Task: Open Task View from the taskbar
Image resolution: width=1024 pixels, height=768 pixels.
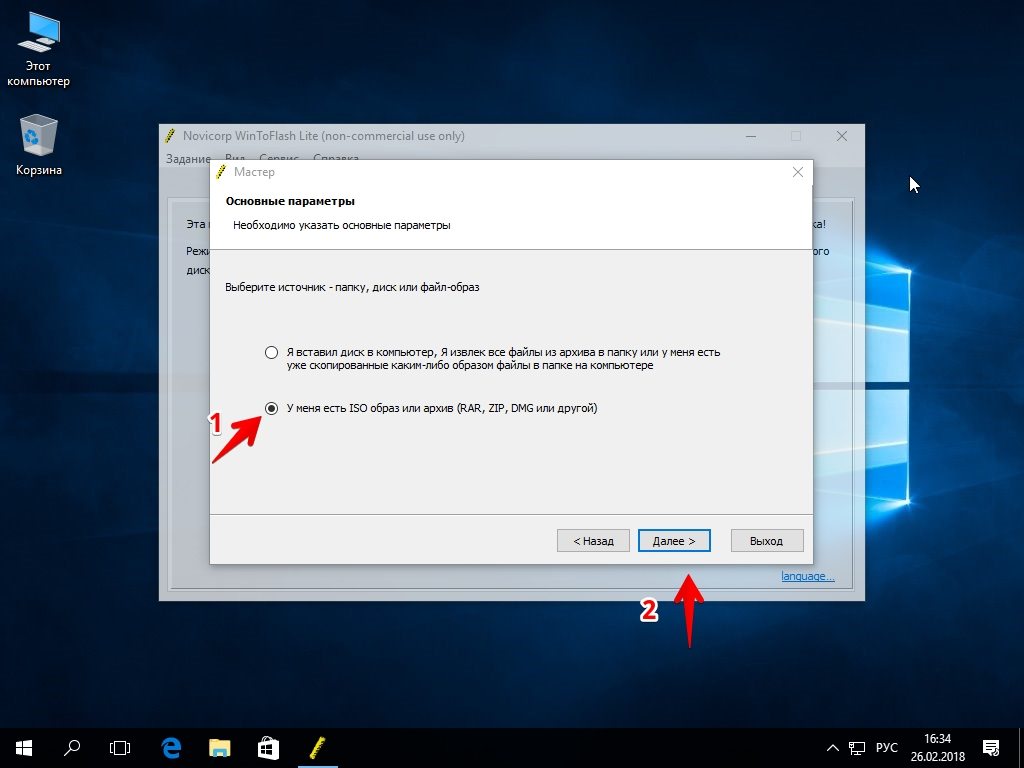Action: click(120, 748)
